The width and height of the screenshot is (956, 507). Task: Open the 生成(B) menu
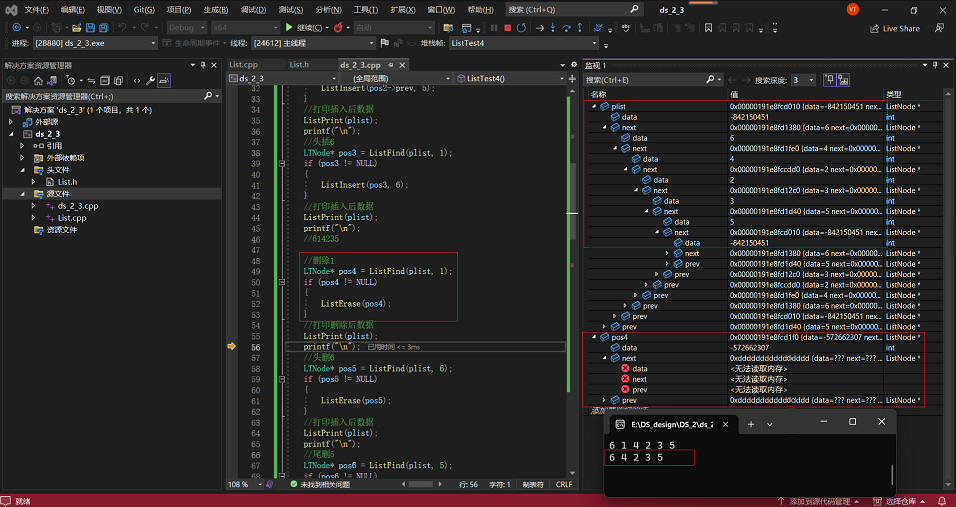(x=216, y=10)
